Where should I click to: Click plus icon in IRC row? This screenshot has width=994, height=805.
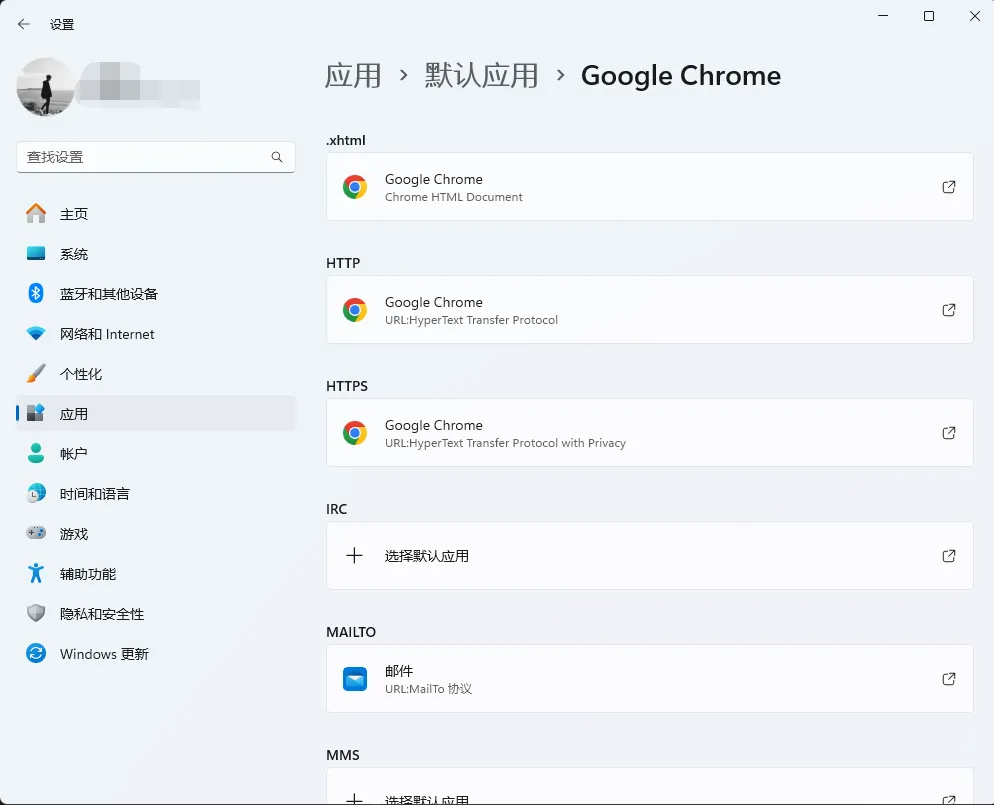[354, 556]
